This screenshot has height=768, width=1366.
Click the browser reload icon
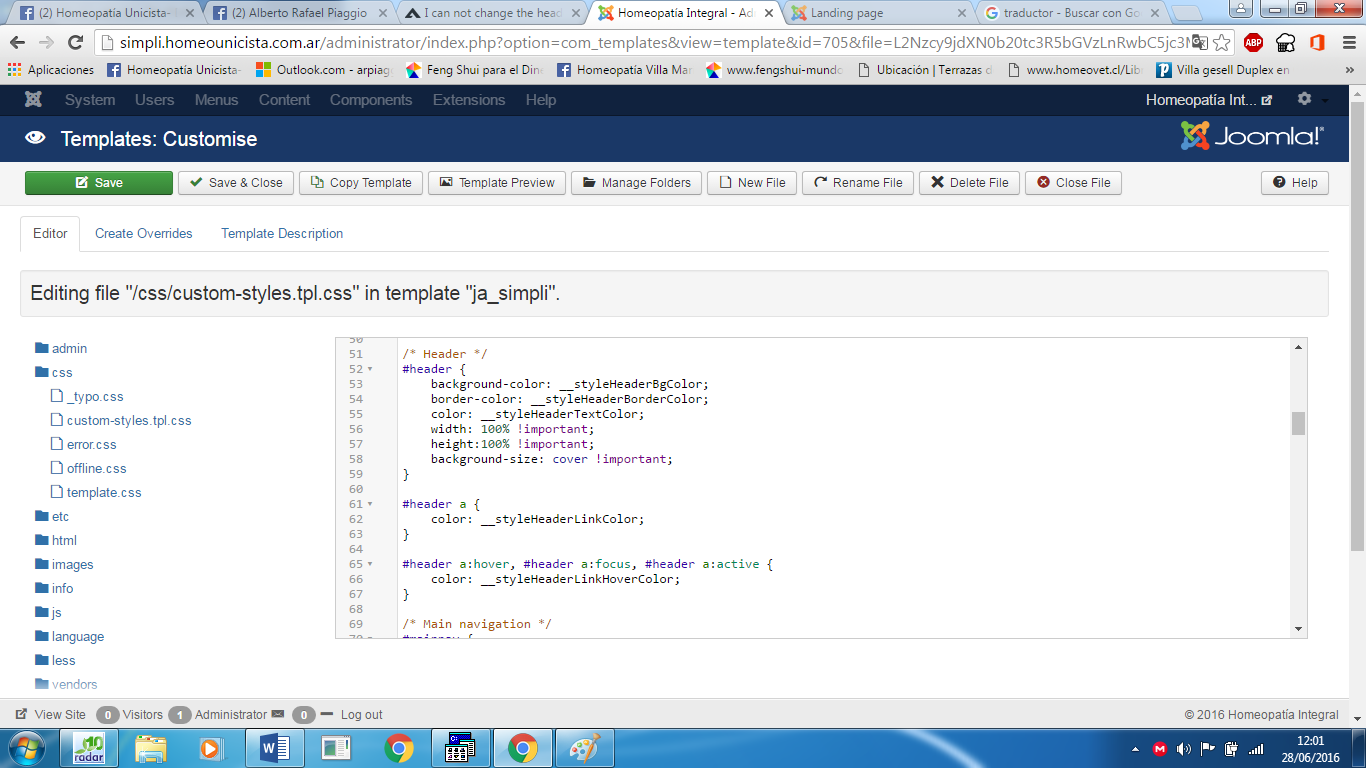75,43
